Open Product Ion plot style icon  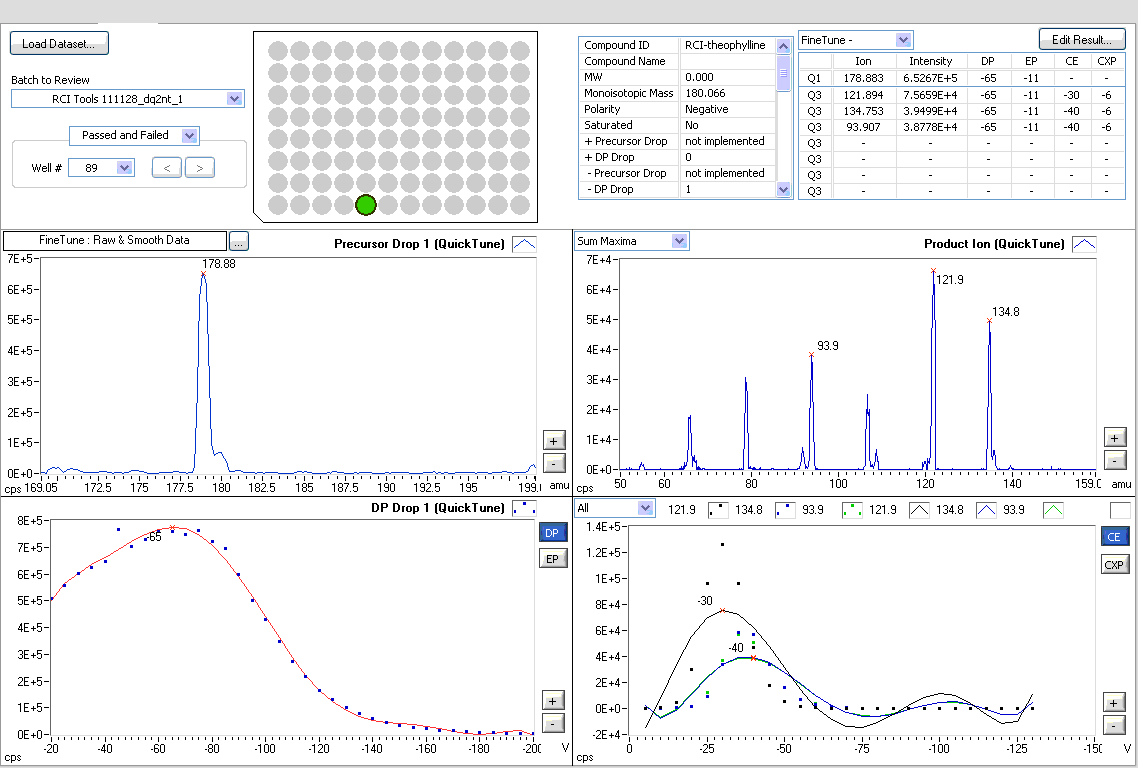(x=1084, y=244)
